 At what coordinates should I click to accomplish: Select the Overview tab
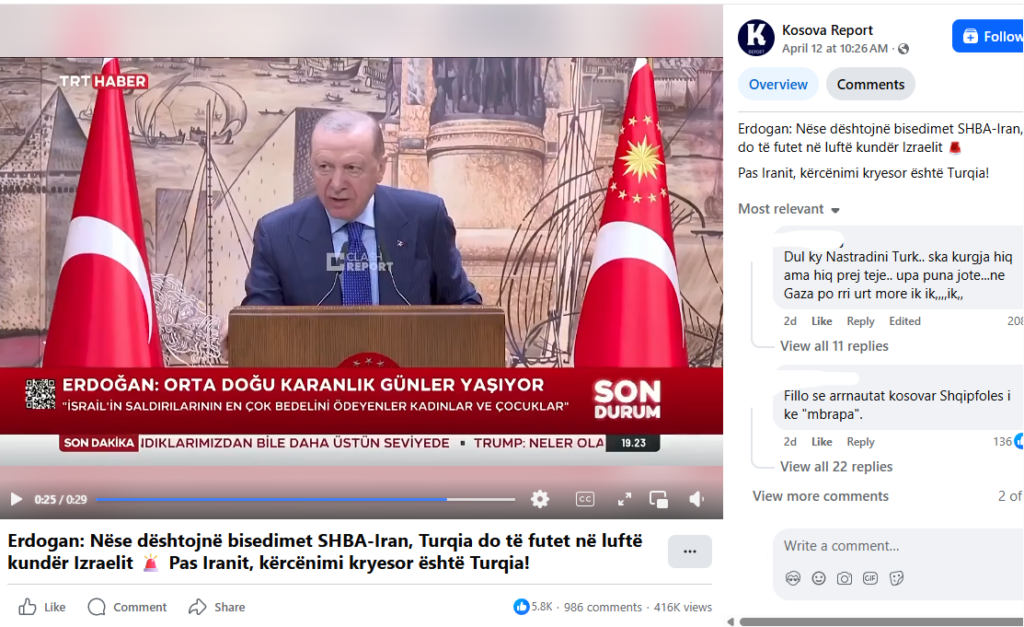[x=778, y=84]
